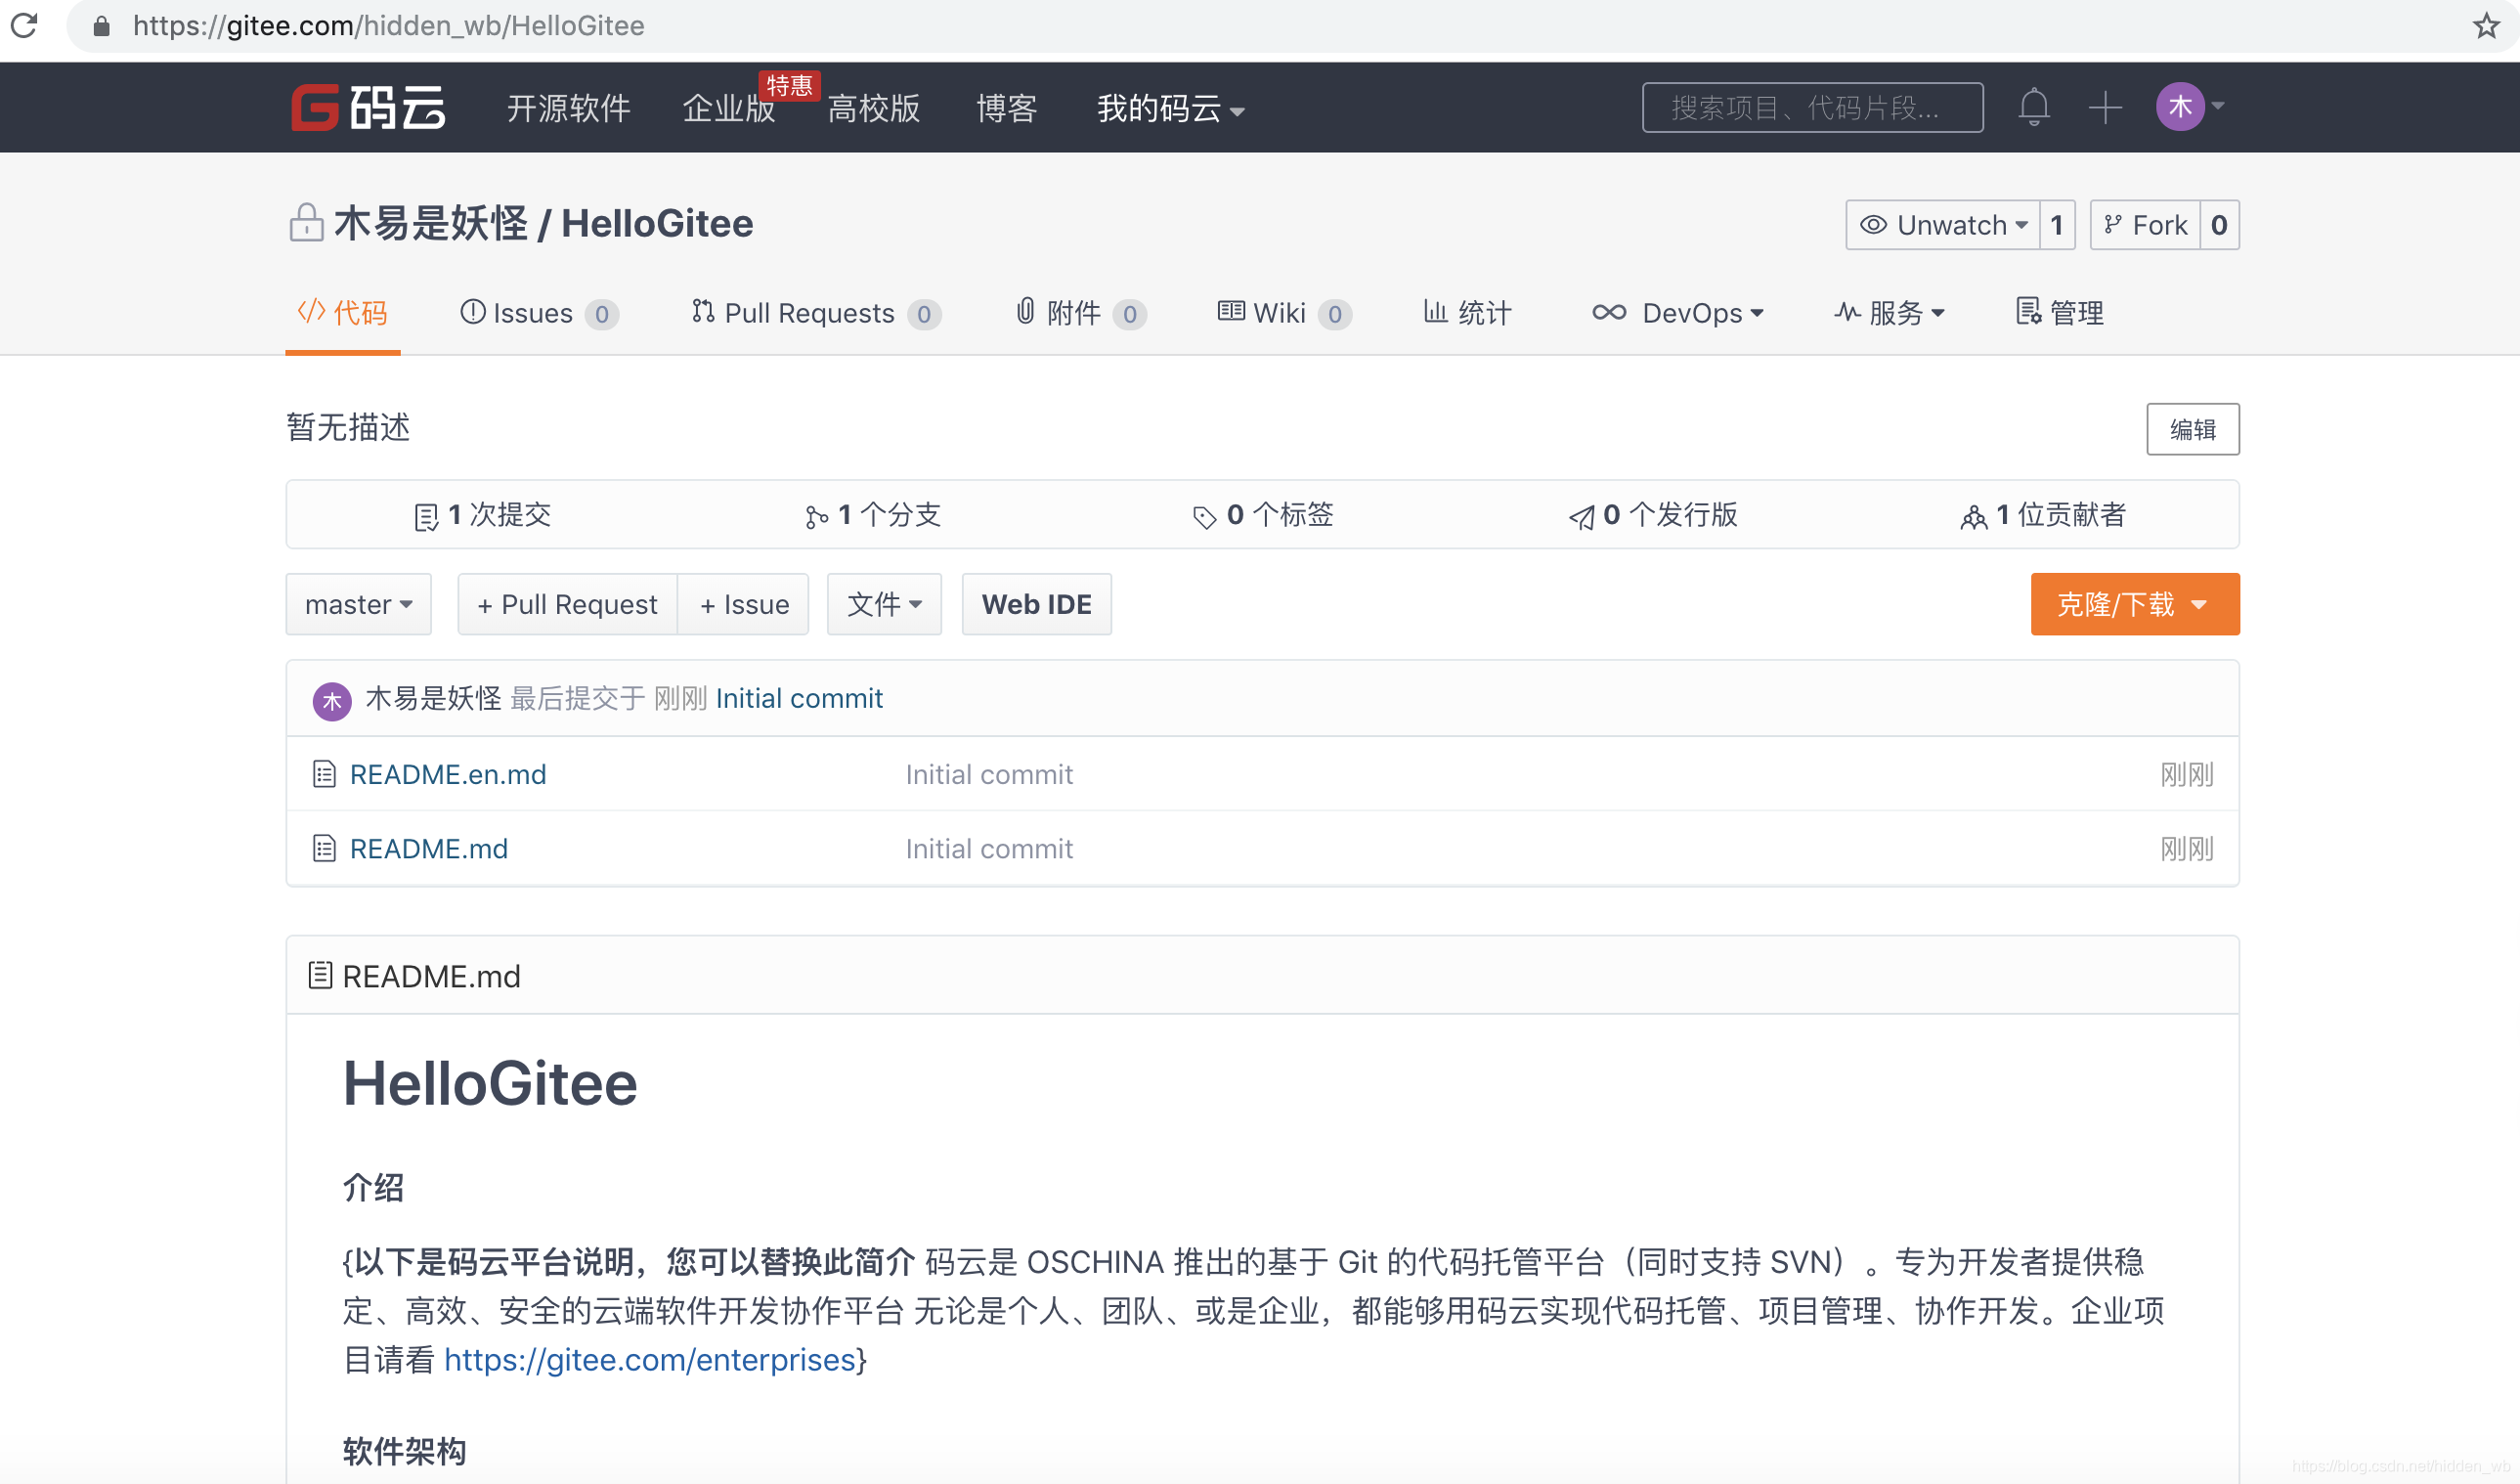Focus the 搜索项目、代码片段 search box
The width and height of the screenshot is (2520, 1484).
(x=1812, y=107)
